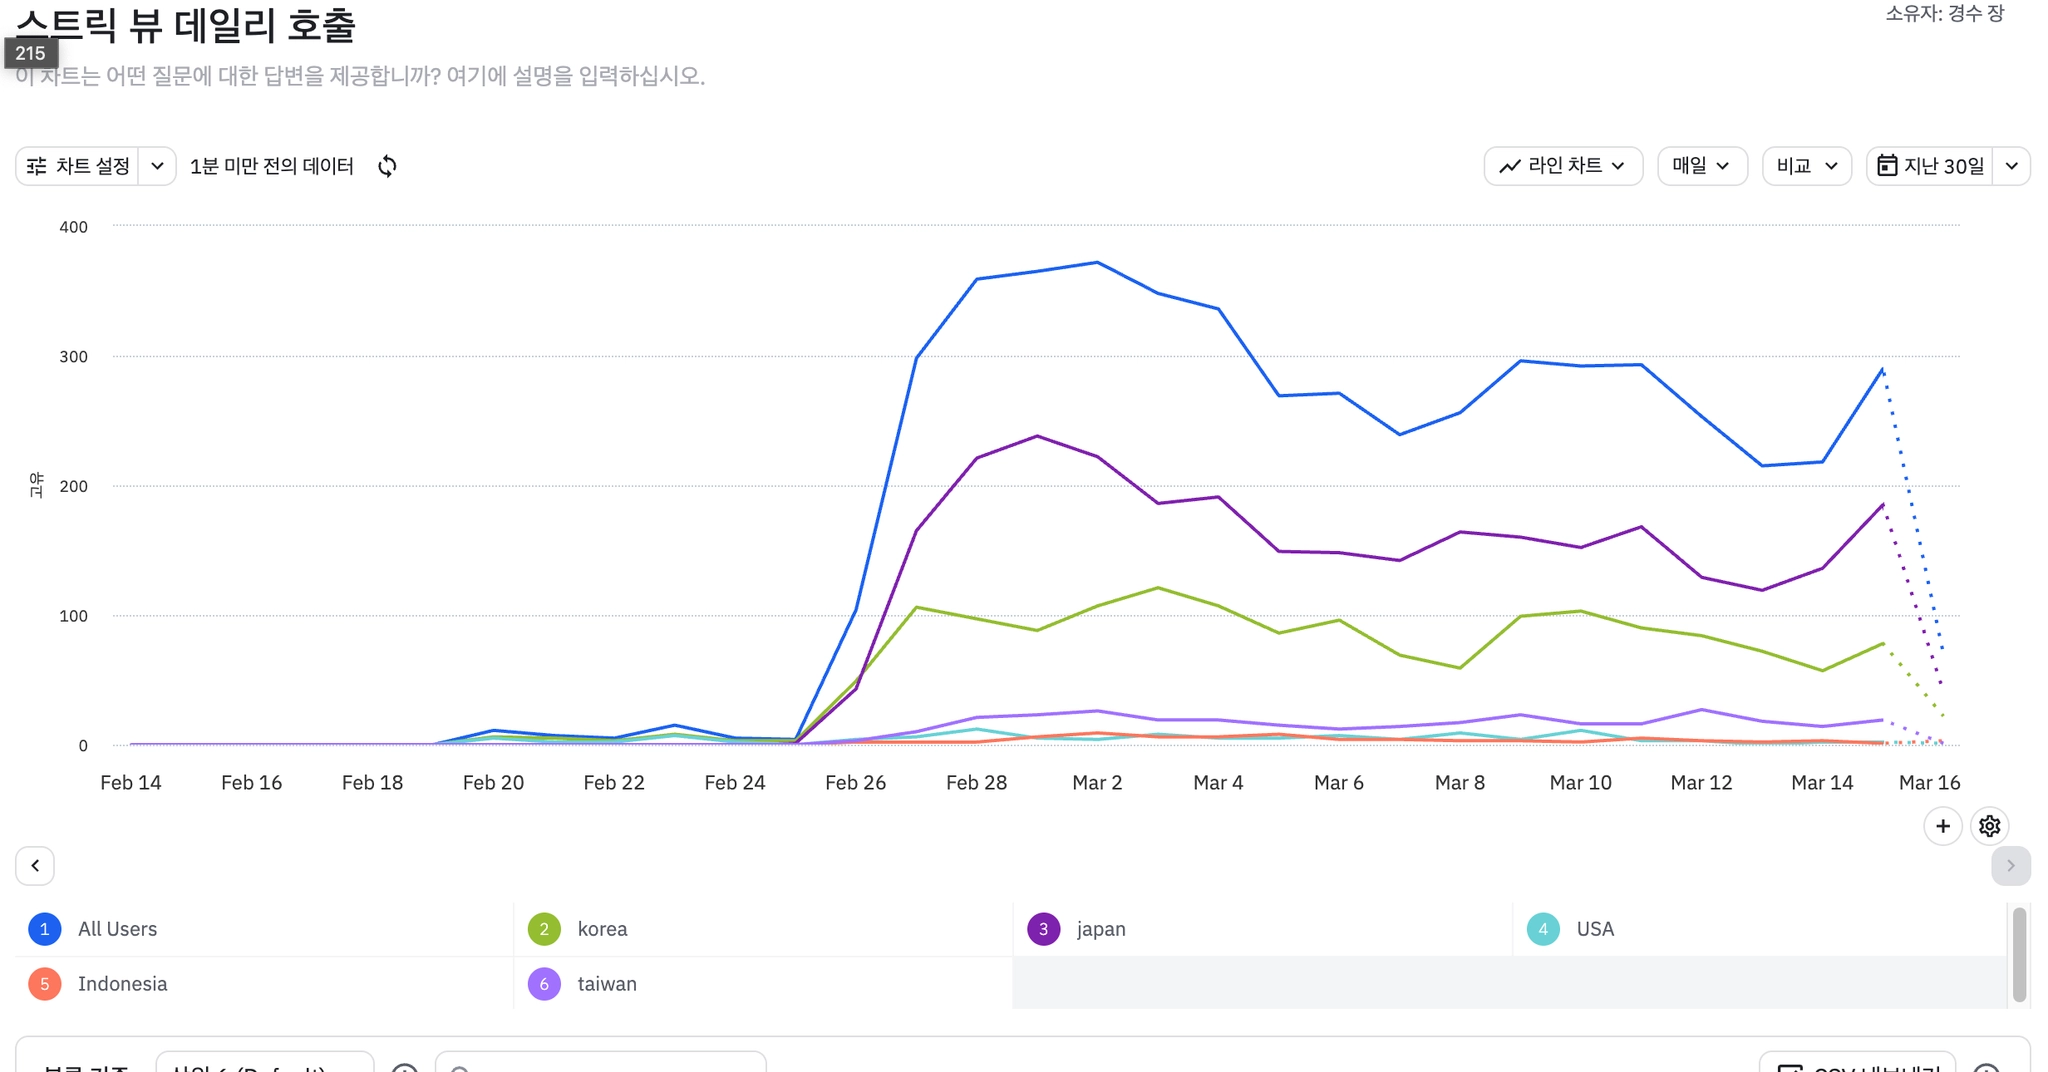The width and height of the screenshot is (2048, 1072).
Task: Open the 라인 차트 chart type dropdown
Action: coord(1562,166)
